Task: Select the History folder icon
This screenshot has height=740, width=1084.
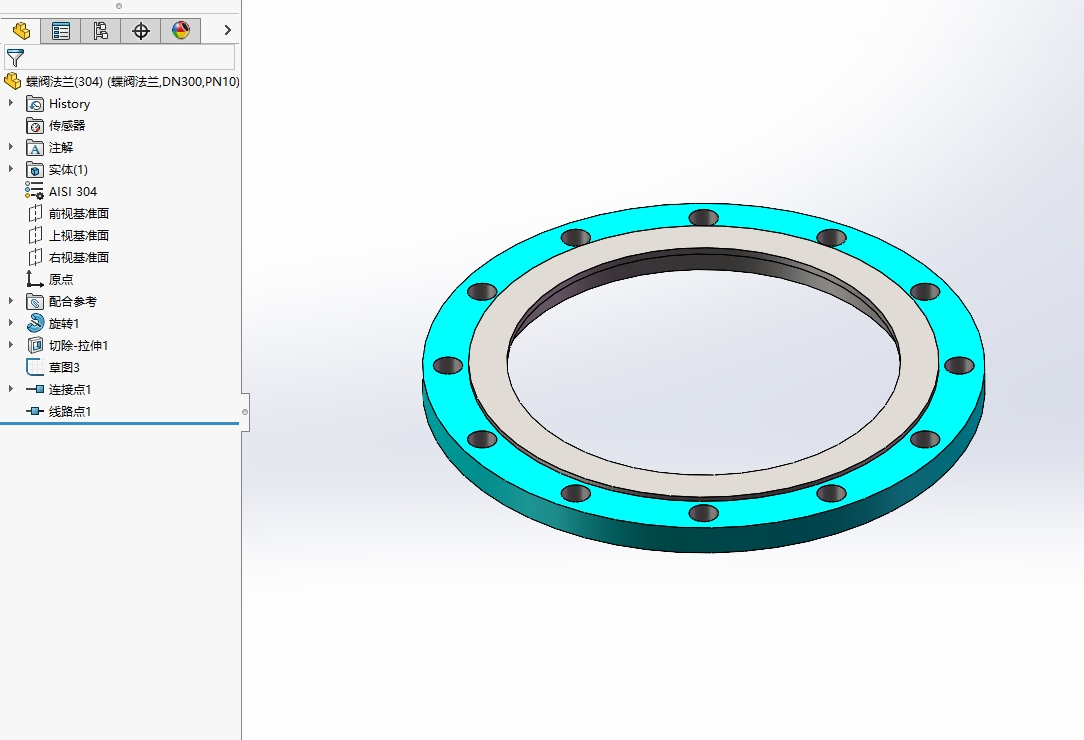Action: [35, 104]
